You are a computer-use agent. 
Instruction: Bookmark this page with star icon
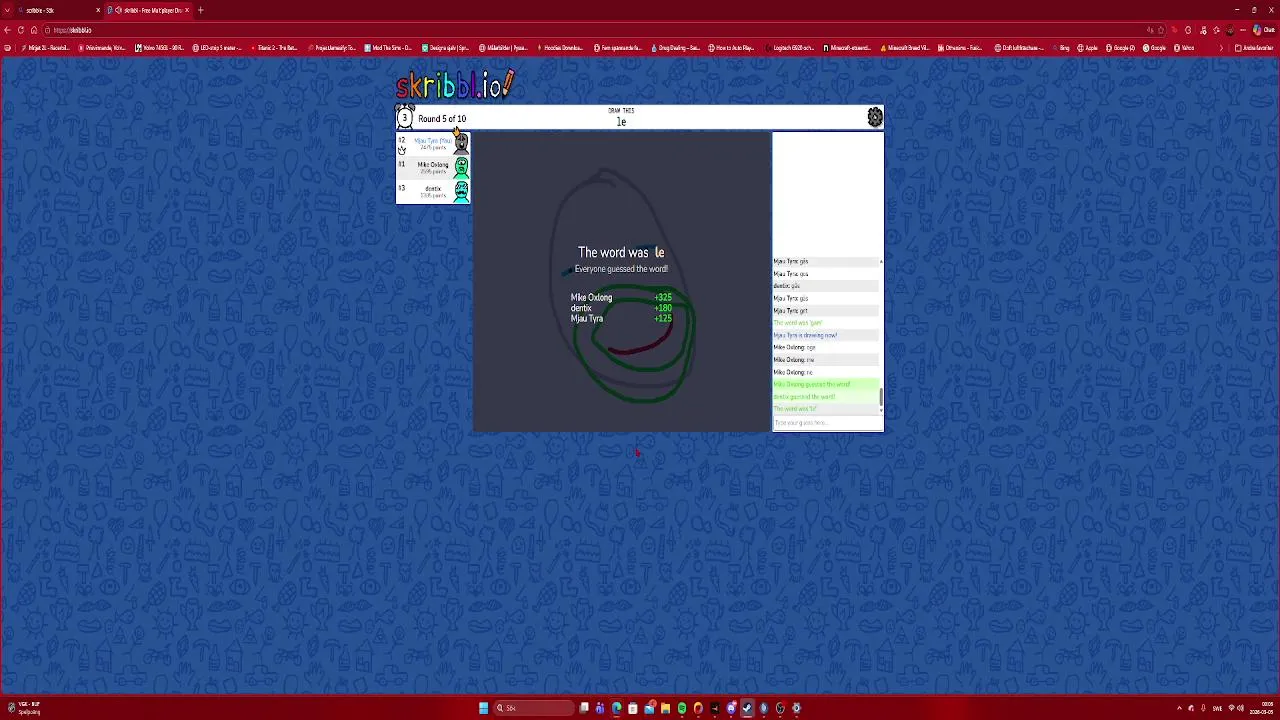(1162, 30)
